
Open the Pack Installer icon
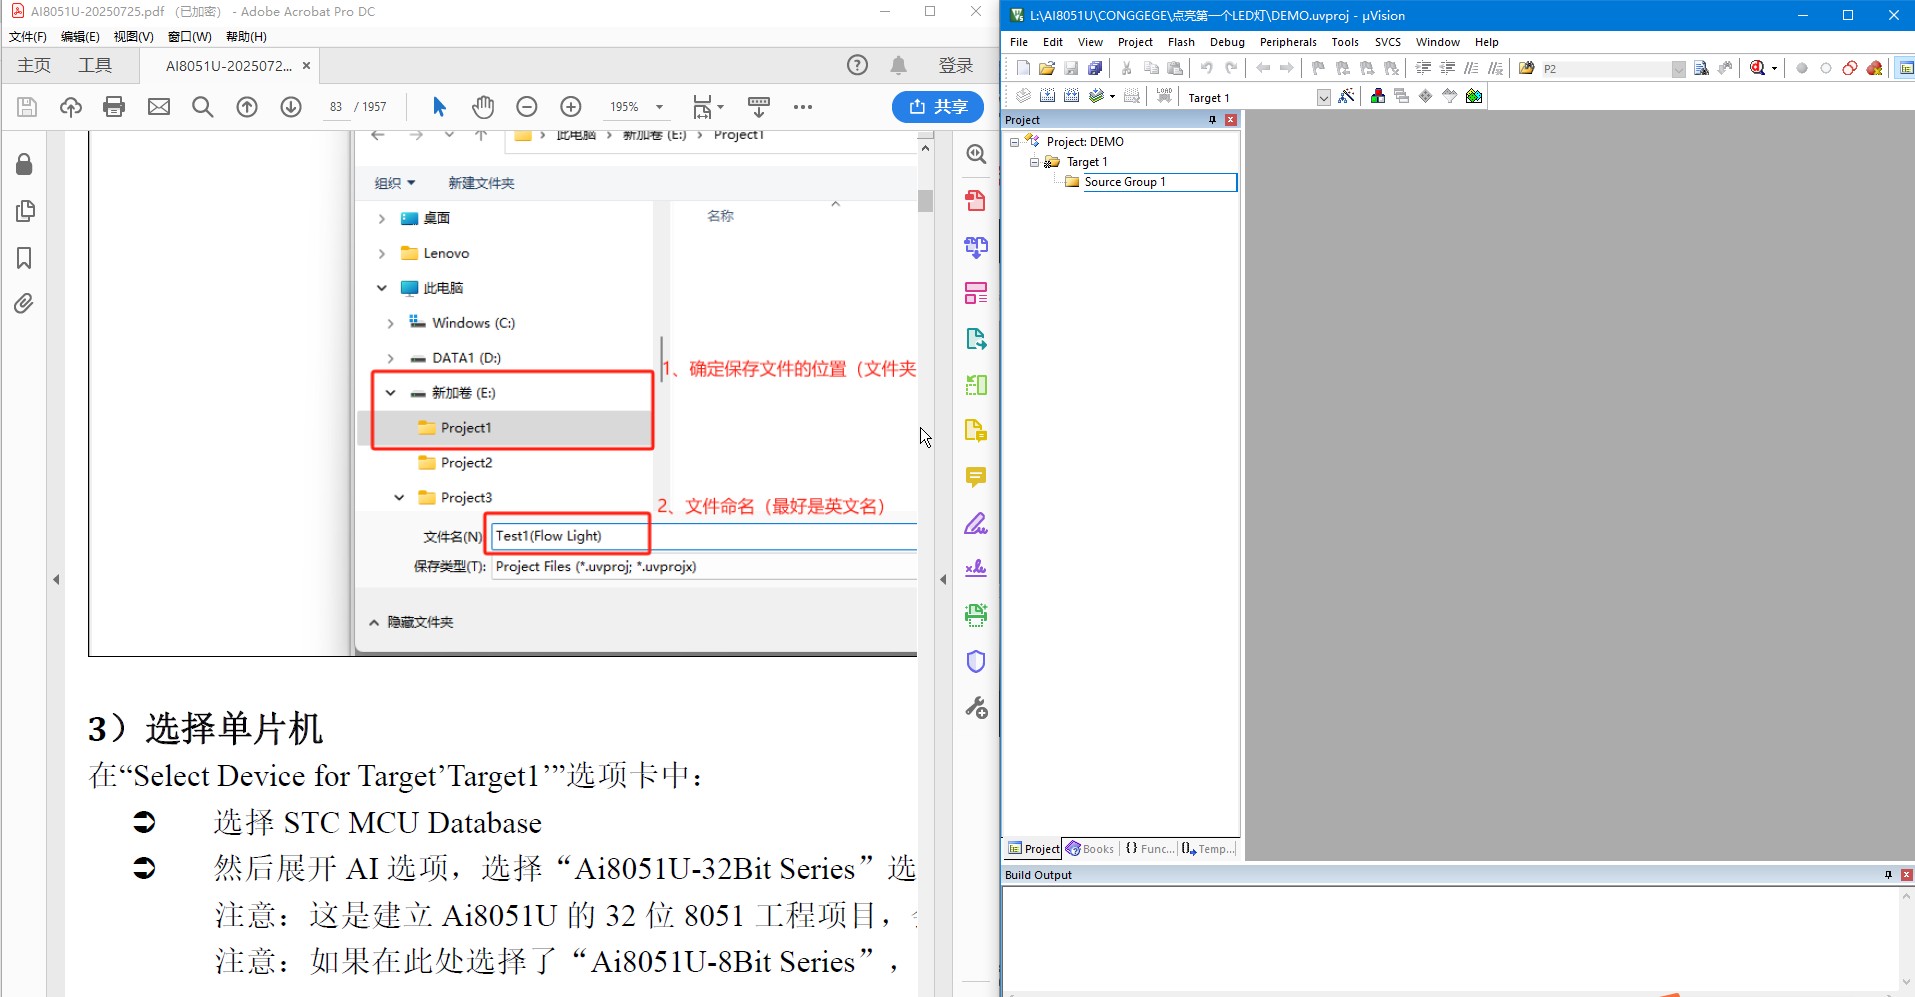pyautogui.click(x=1474, y=96)
